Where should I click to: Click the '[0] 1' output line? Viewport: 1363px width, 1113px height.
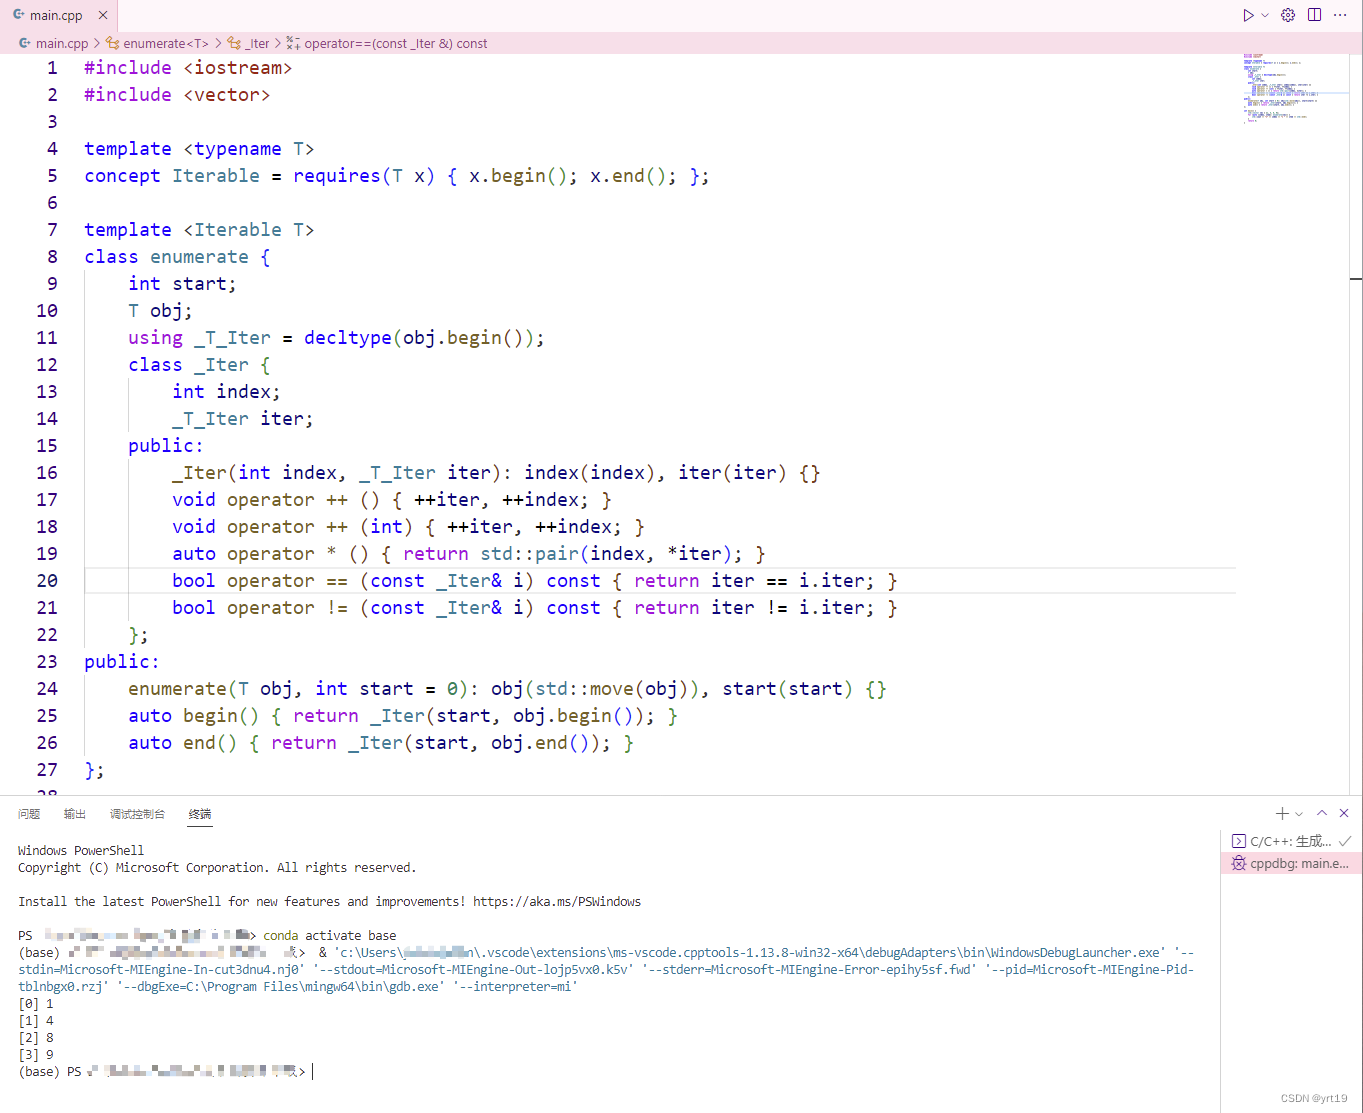[36, 1003]
